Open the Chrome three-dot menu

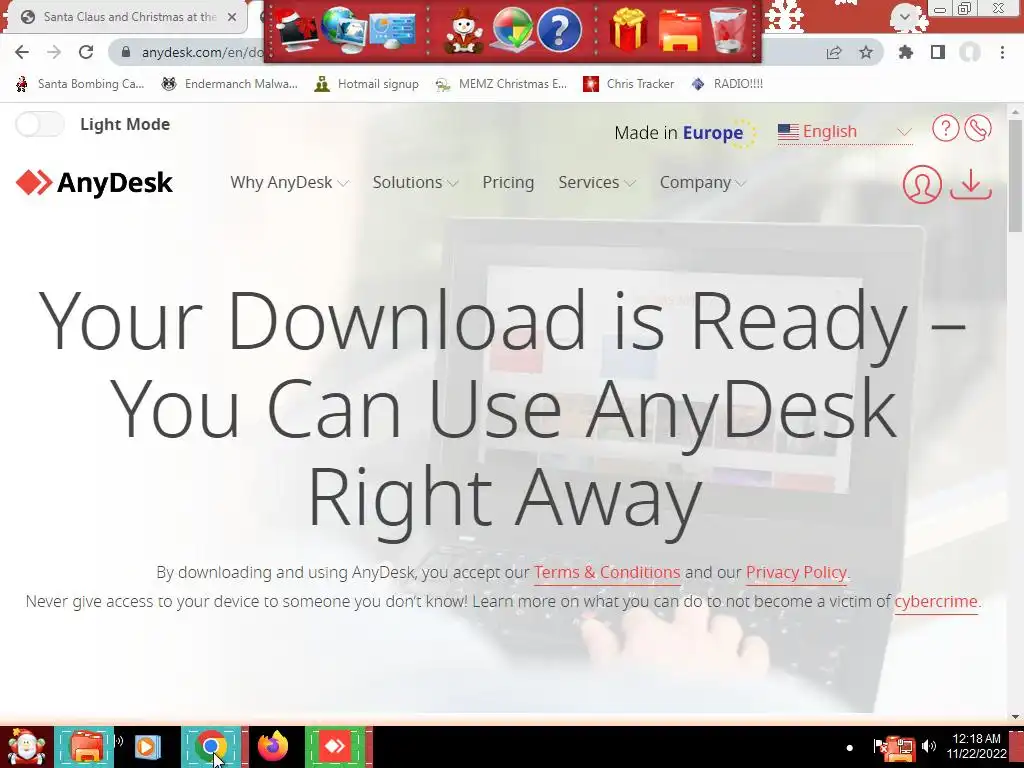[1002, 52]
